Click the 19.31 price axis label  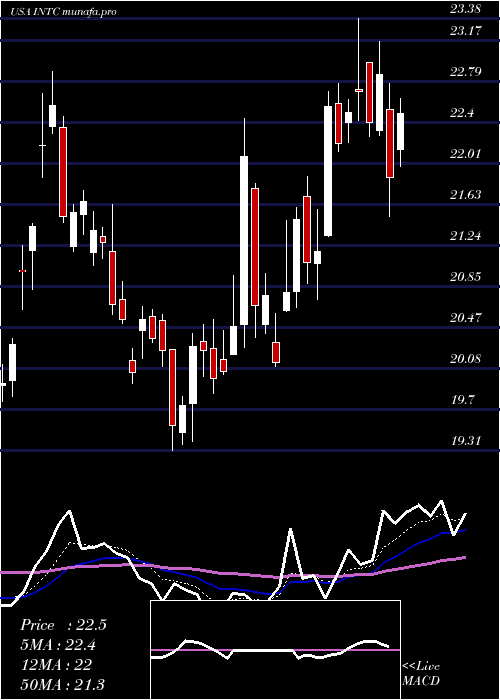tap(465, 441)
